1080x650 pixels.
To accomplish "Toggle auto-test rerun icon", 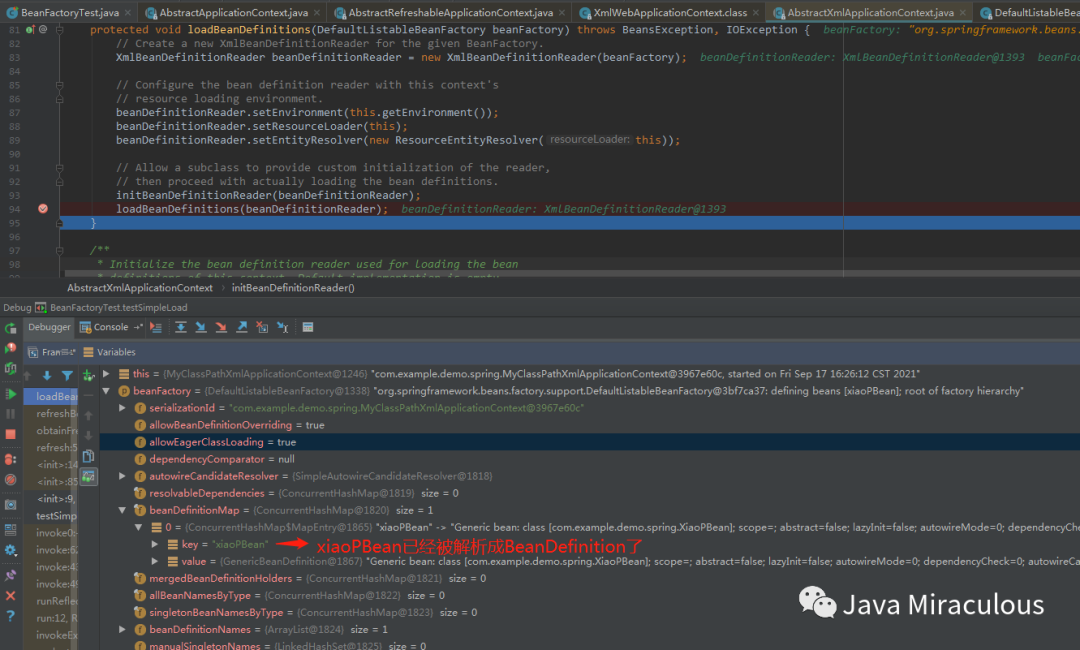I will coord(10,368).
